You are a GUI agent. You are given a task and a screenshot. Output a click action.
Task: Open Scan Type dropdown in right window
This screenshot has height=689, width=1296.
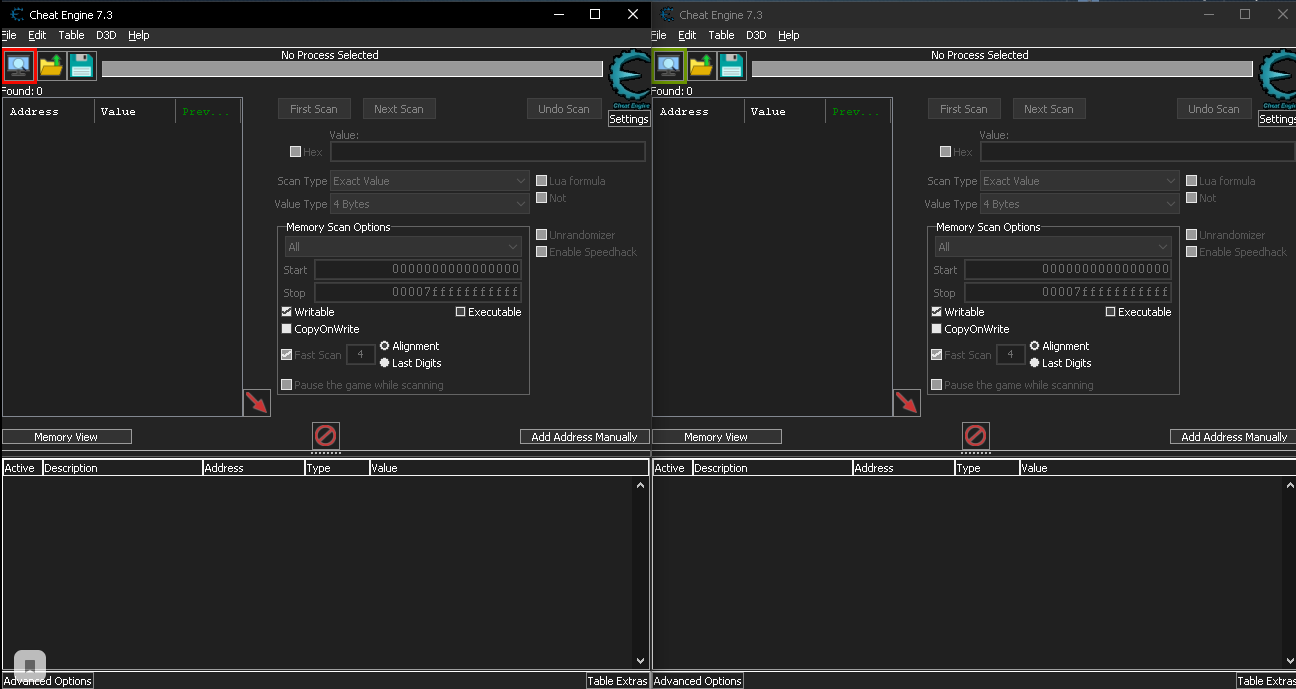1080,181
